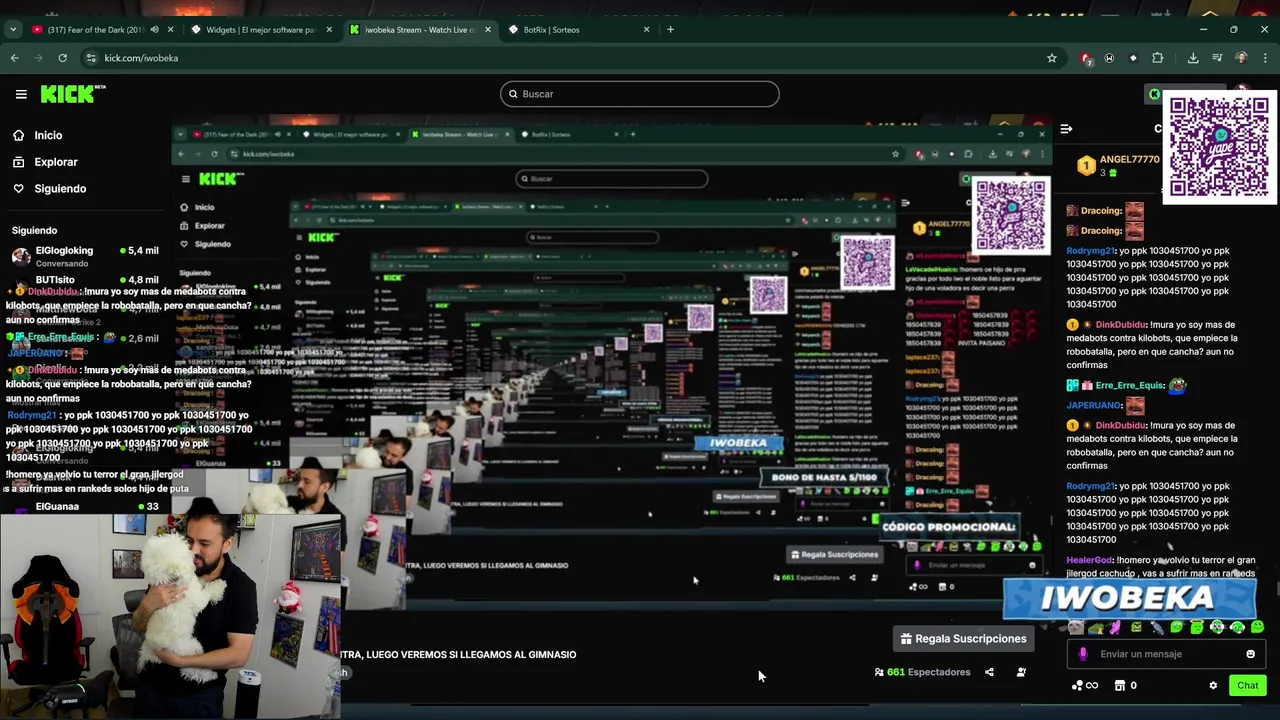
Task: Open the hamburger menu beside the Kick logo
Action: (21, 94)
